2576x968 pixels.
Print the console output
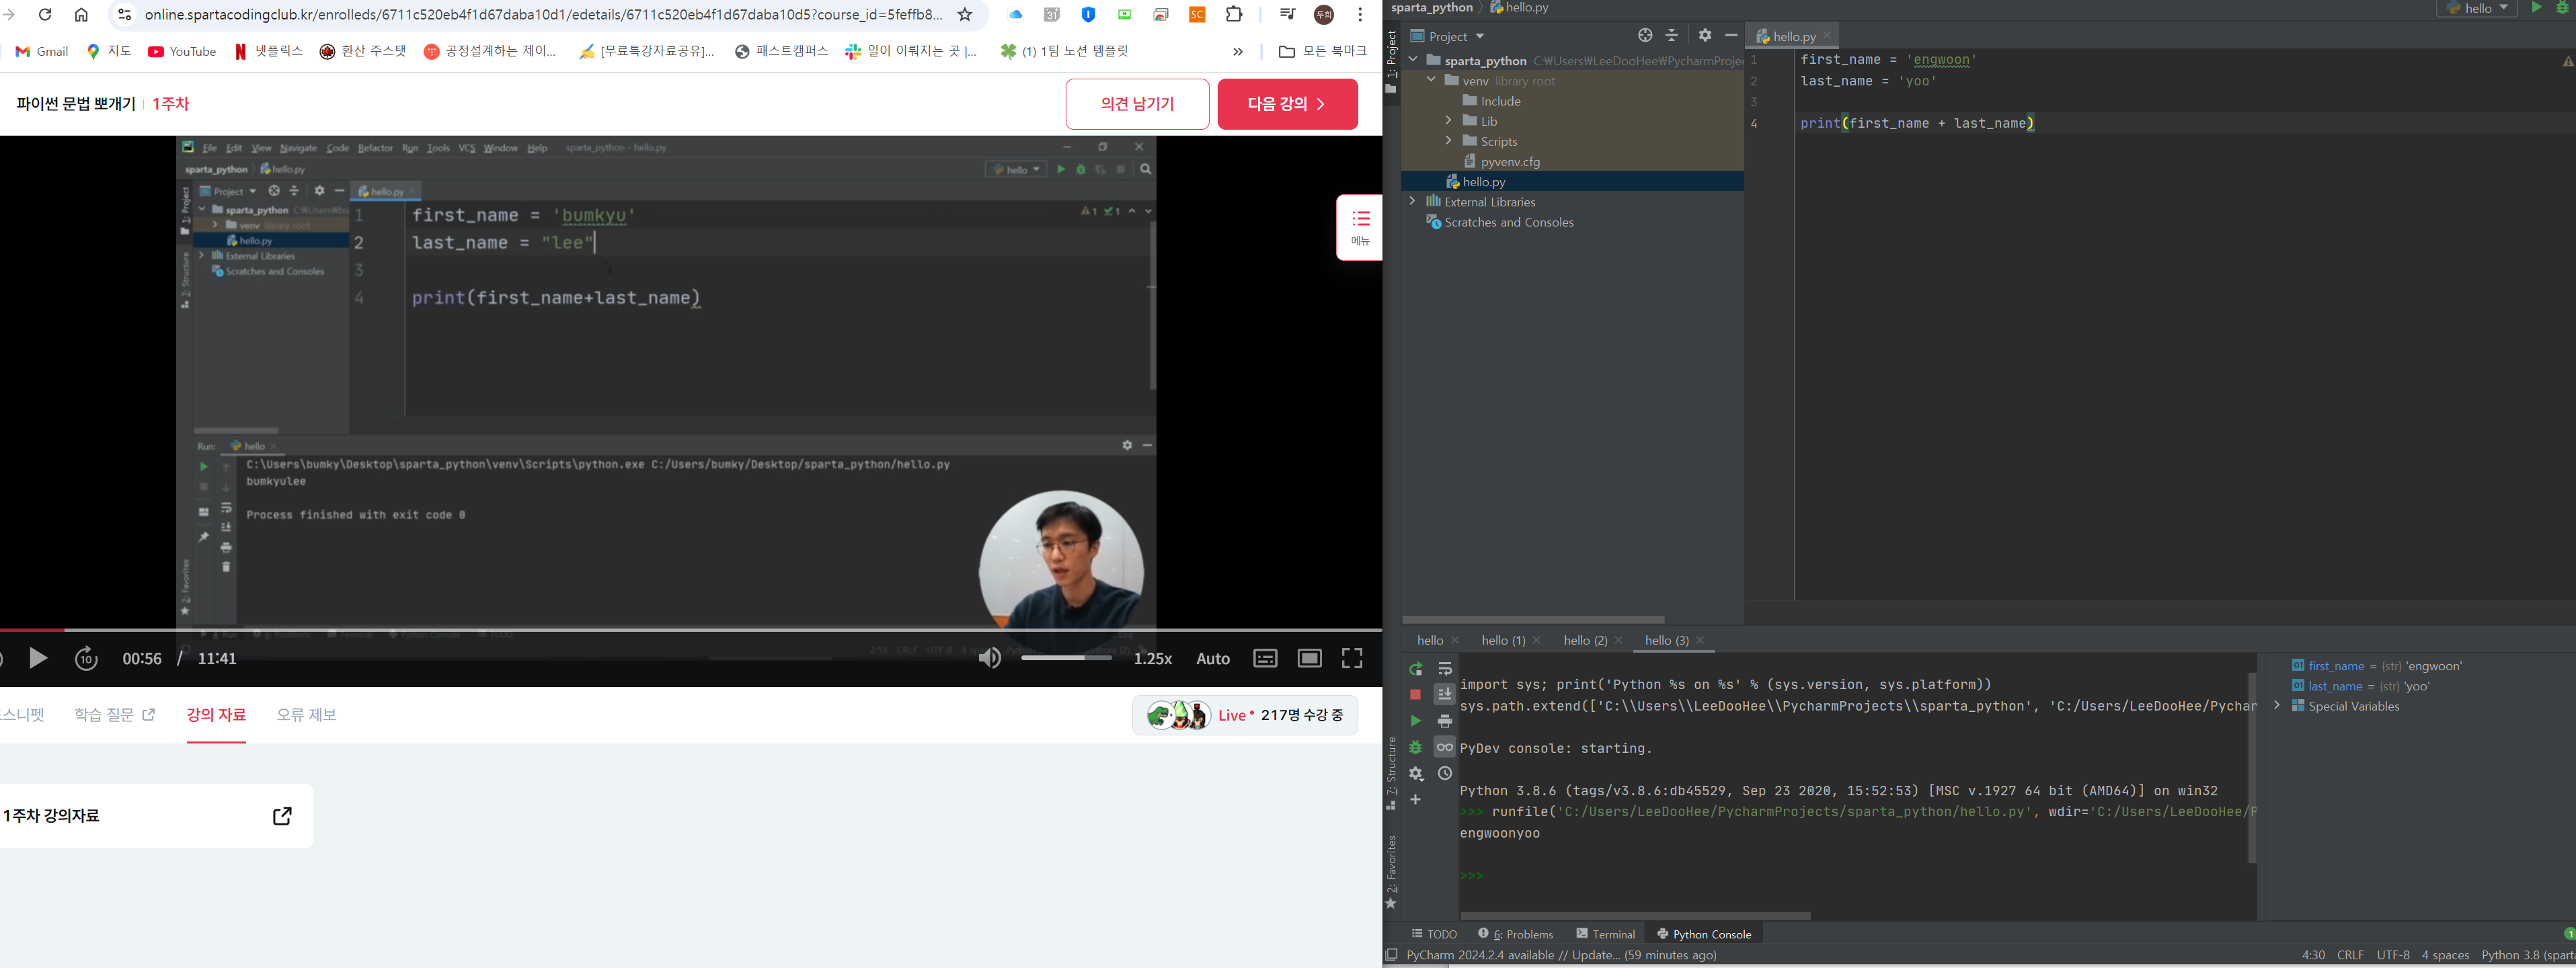click(1444, 721)
